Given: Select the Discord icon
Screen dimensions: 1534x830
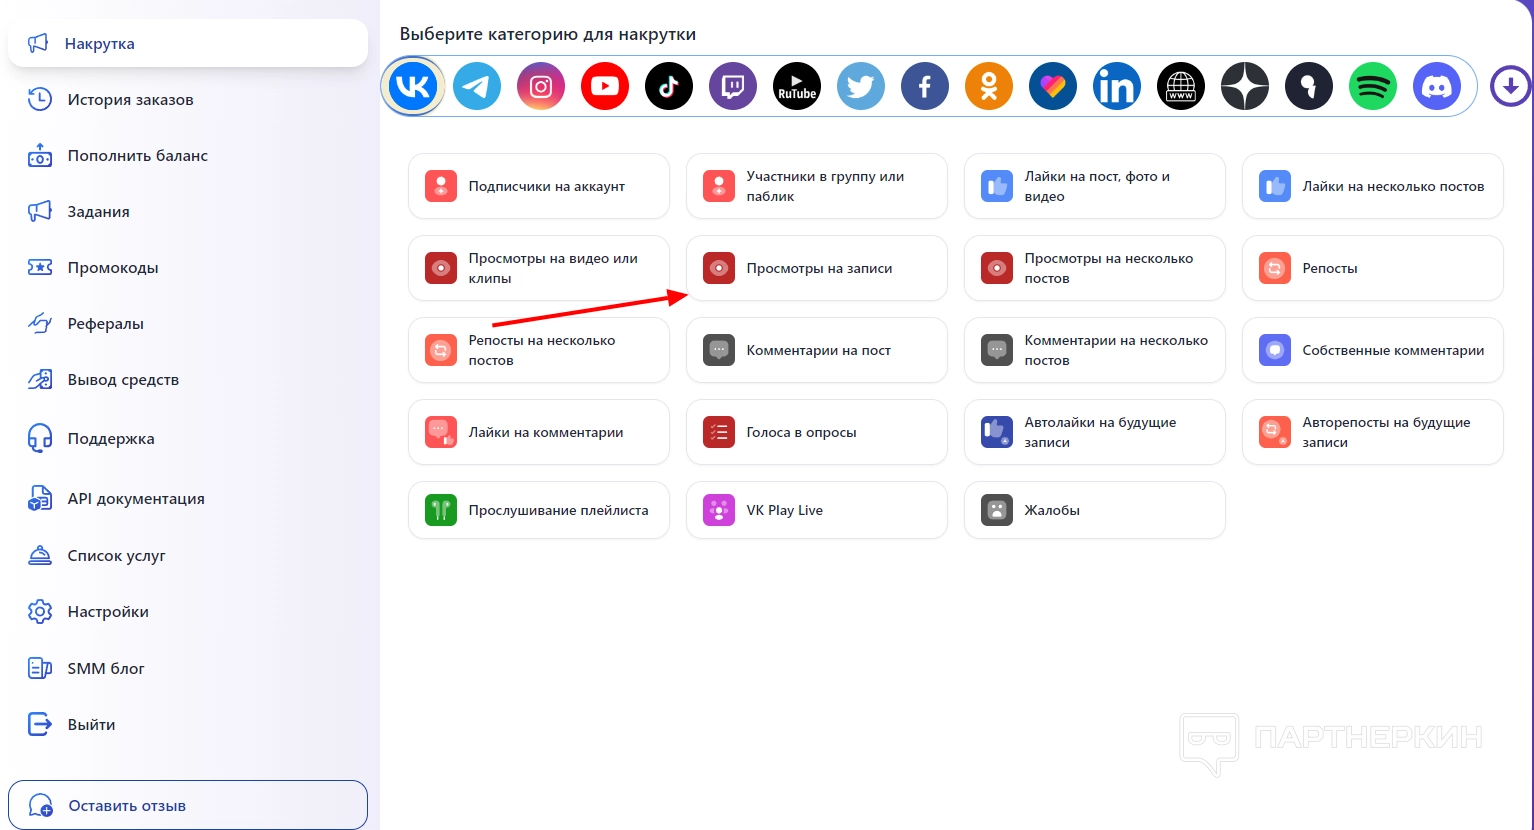Looking at the screenshot, I should [x=1437, y=87].
